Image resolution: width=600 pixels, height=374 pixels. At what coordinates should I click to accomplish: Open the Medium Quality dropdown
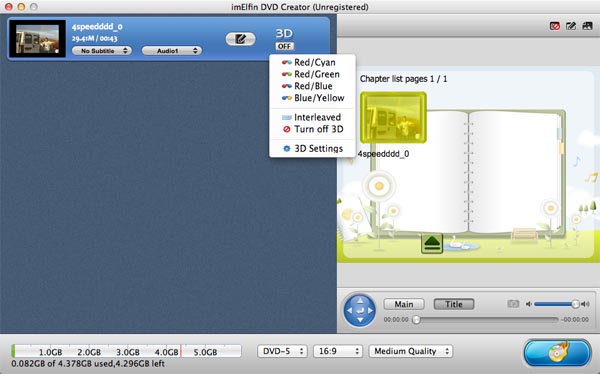411,351
